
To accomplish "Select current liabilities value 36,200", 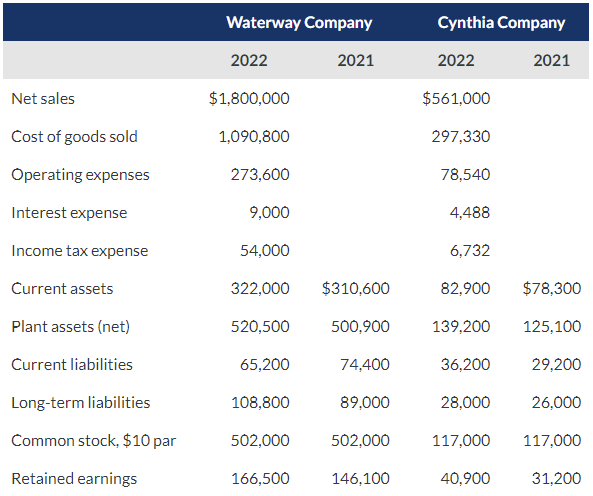I will (466, 365).
